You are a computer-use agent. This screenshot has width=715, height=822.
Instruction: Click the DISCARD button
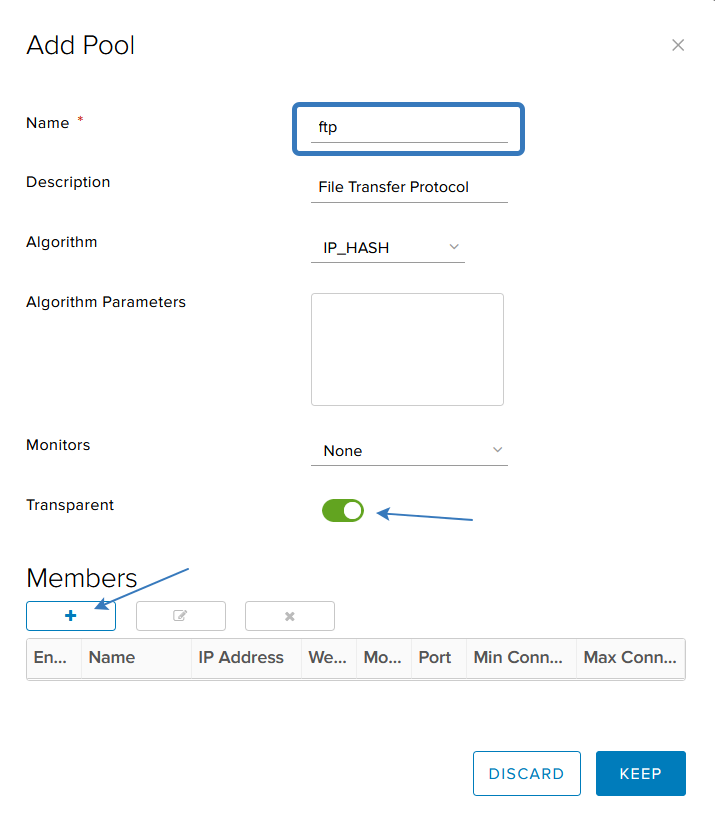(526, 773)
